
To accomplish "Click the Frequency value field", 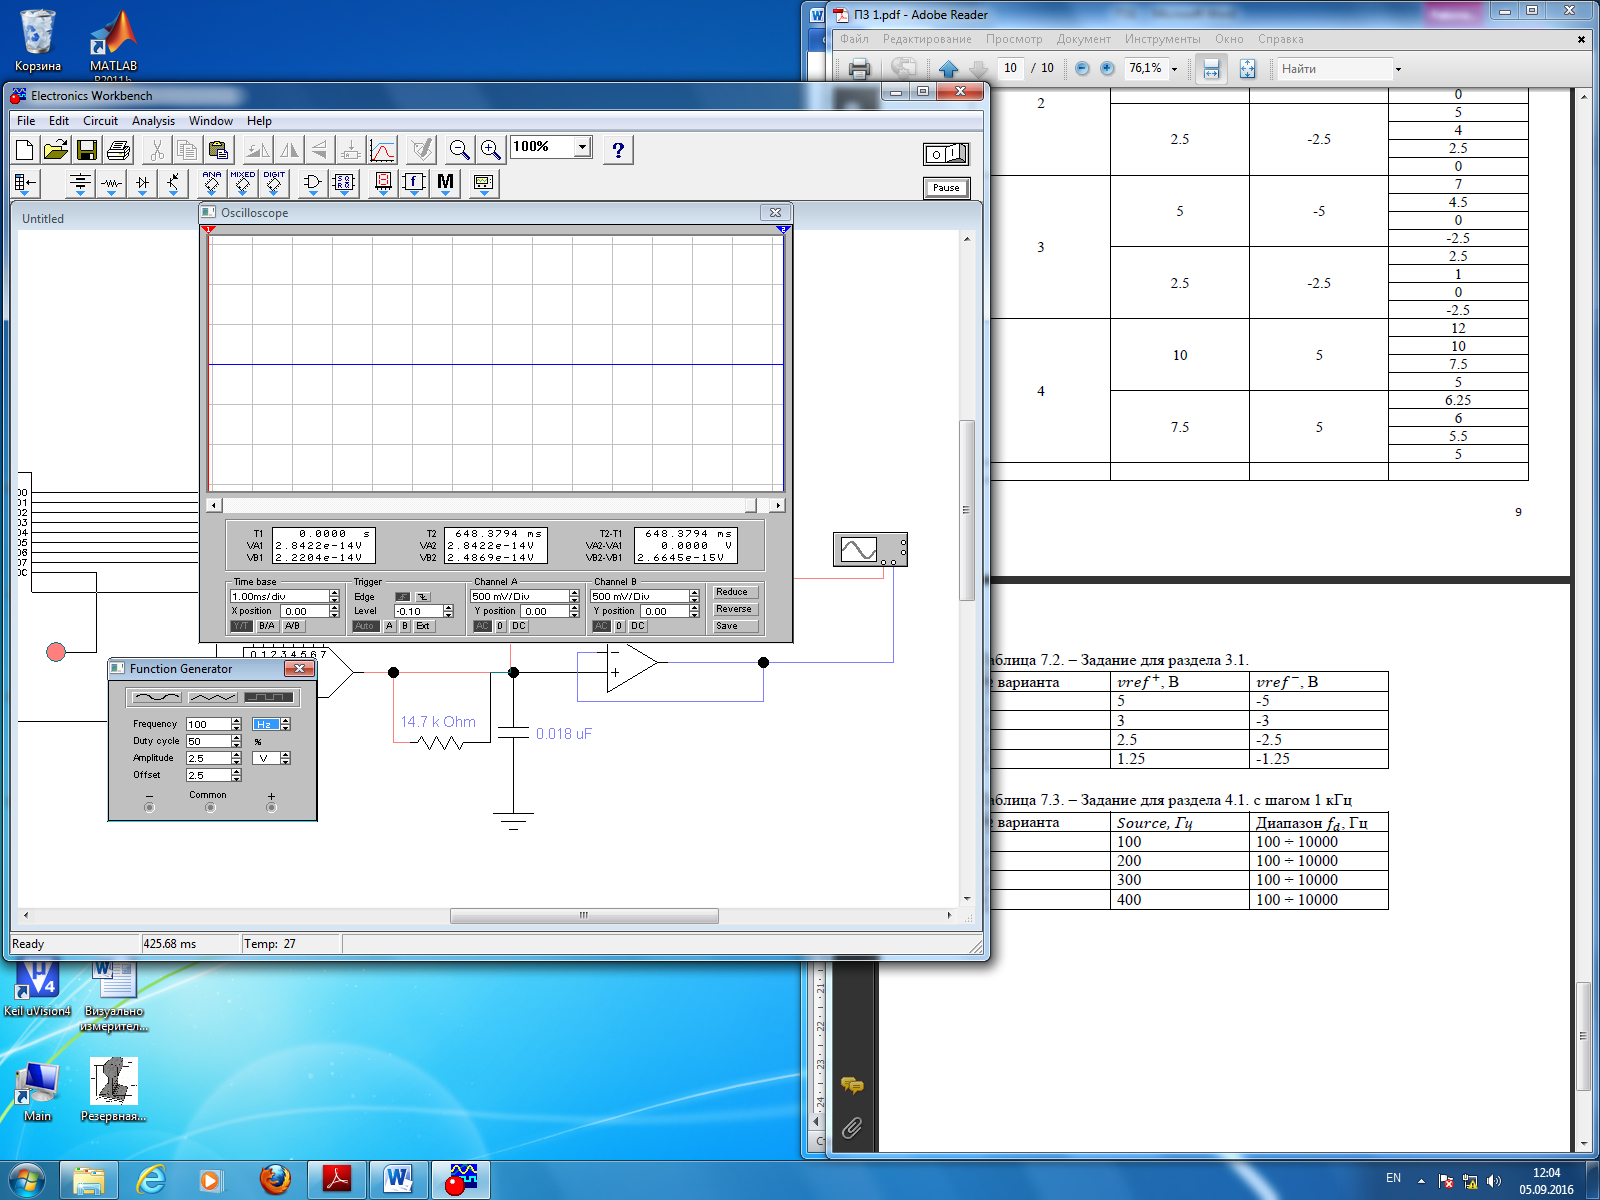I will point(208,724).
